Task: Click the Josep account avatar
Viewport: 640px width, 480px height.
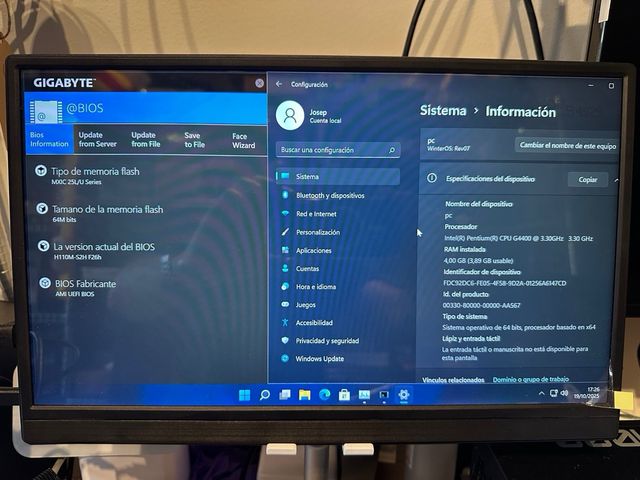Action: tap(290, 116)
